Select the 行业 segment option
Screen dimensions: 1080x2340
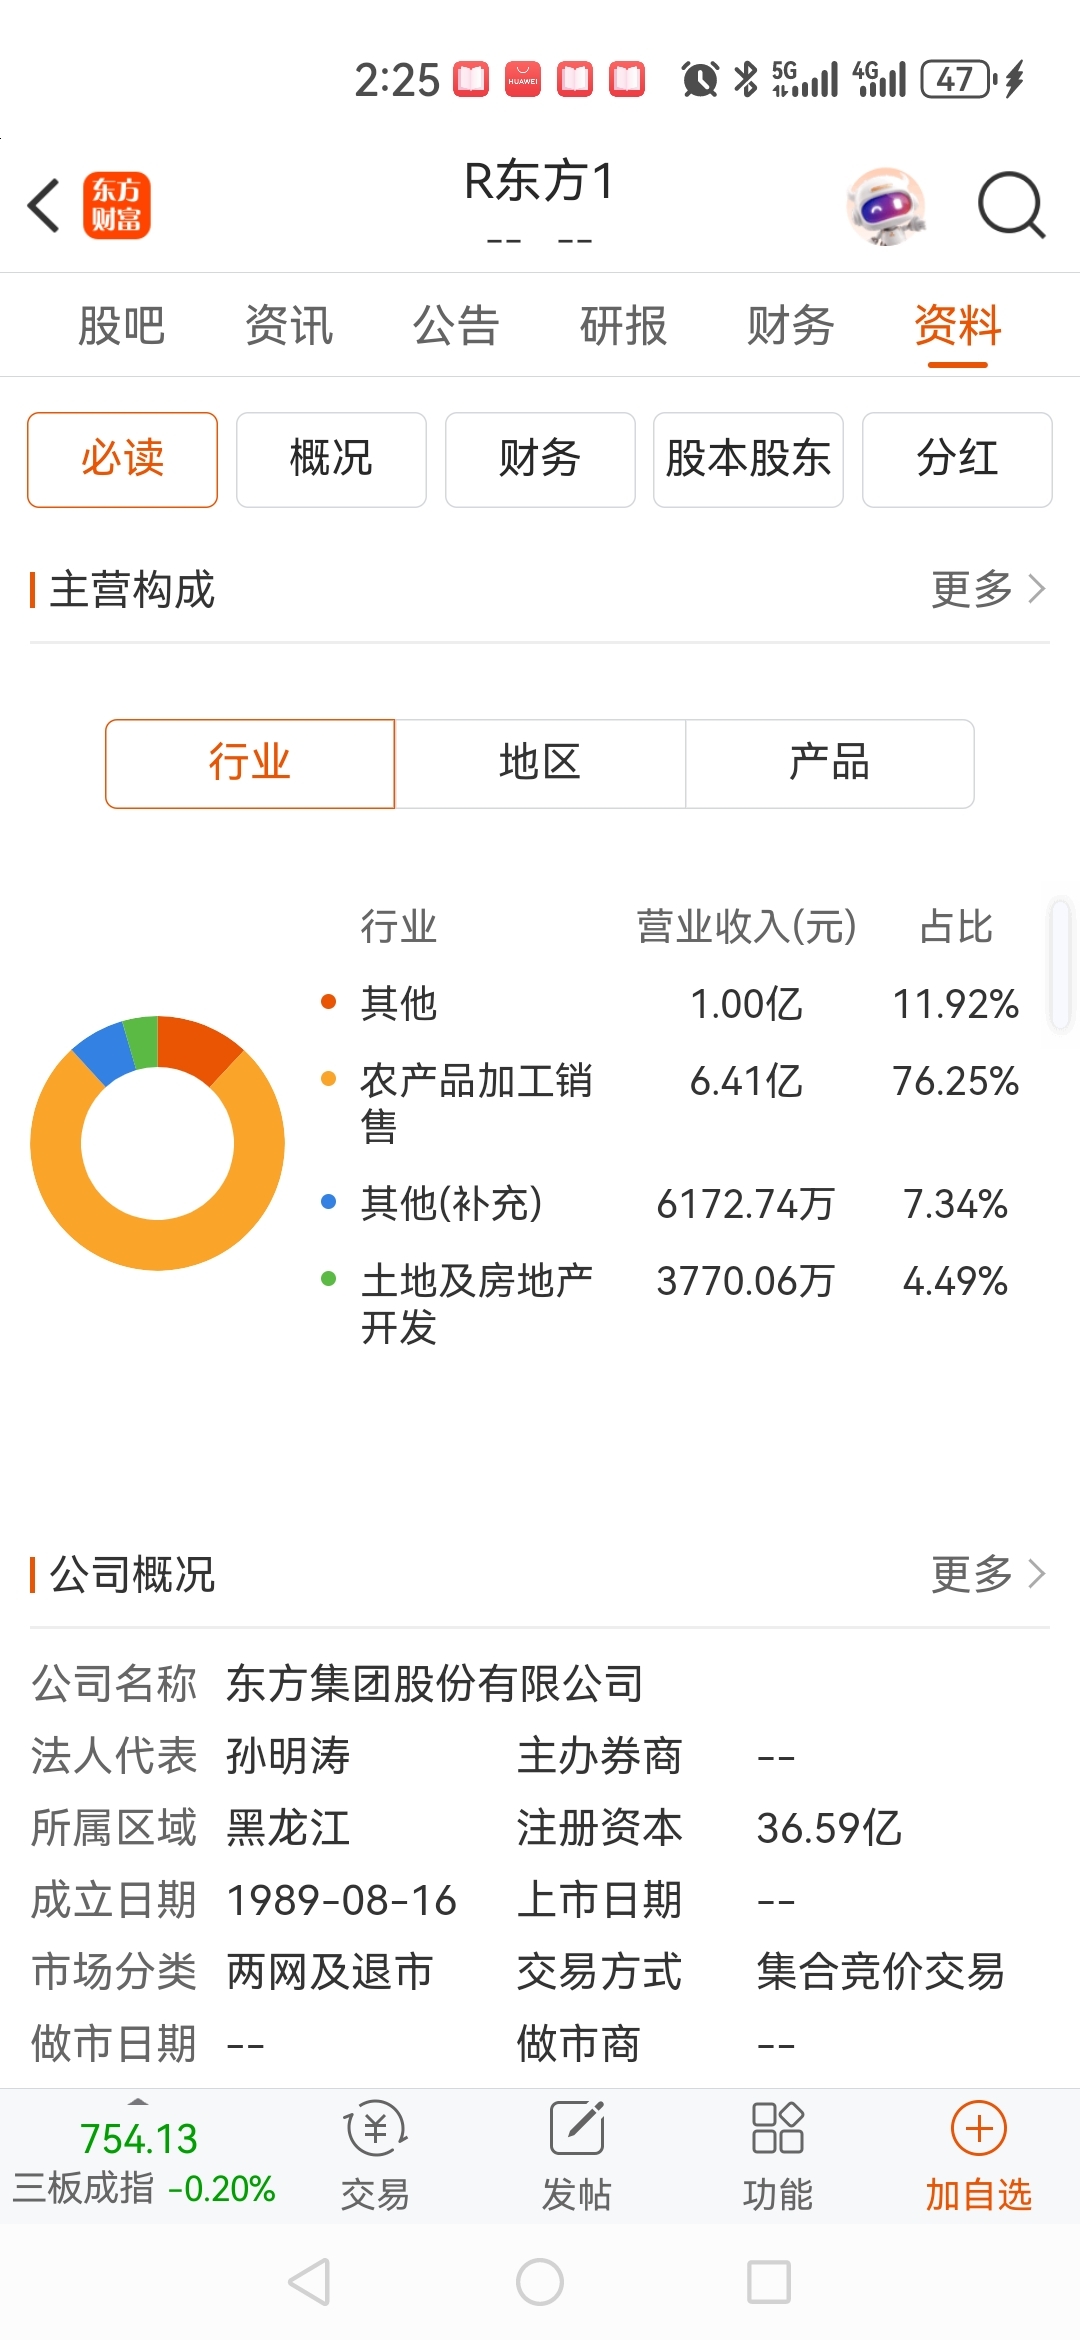pyautogui.click(x=250, y=763)
